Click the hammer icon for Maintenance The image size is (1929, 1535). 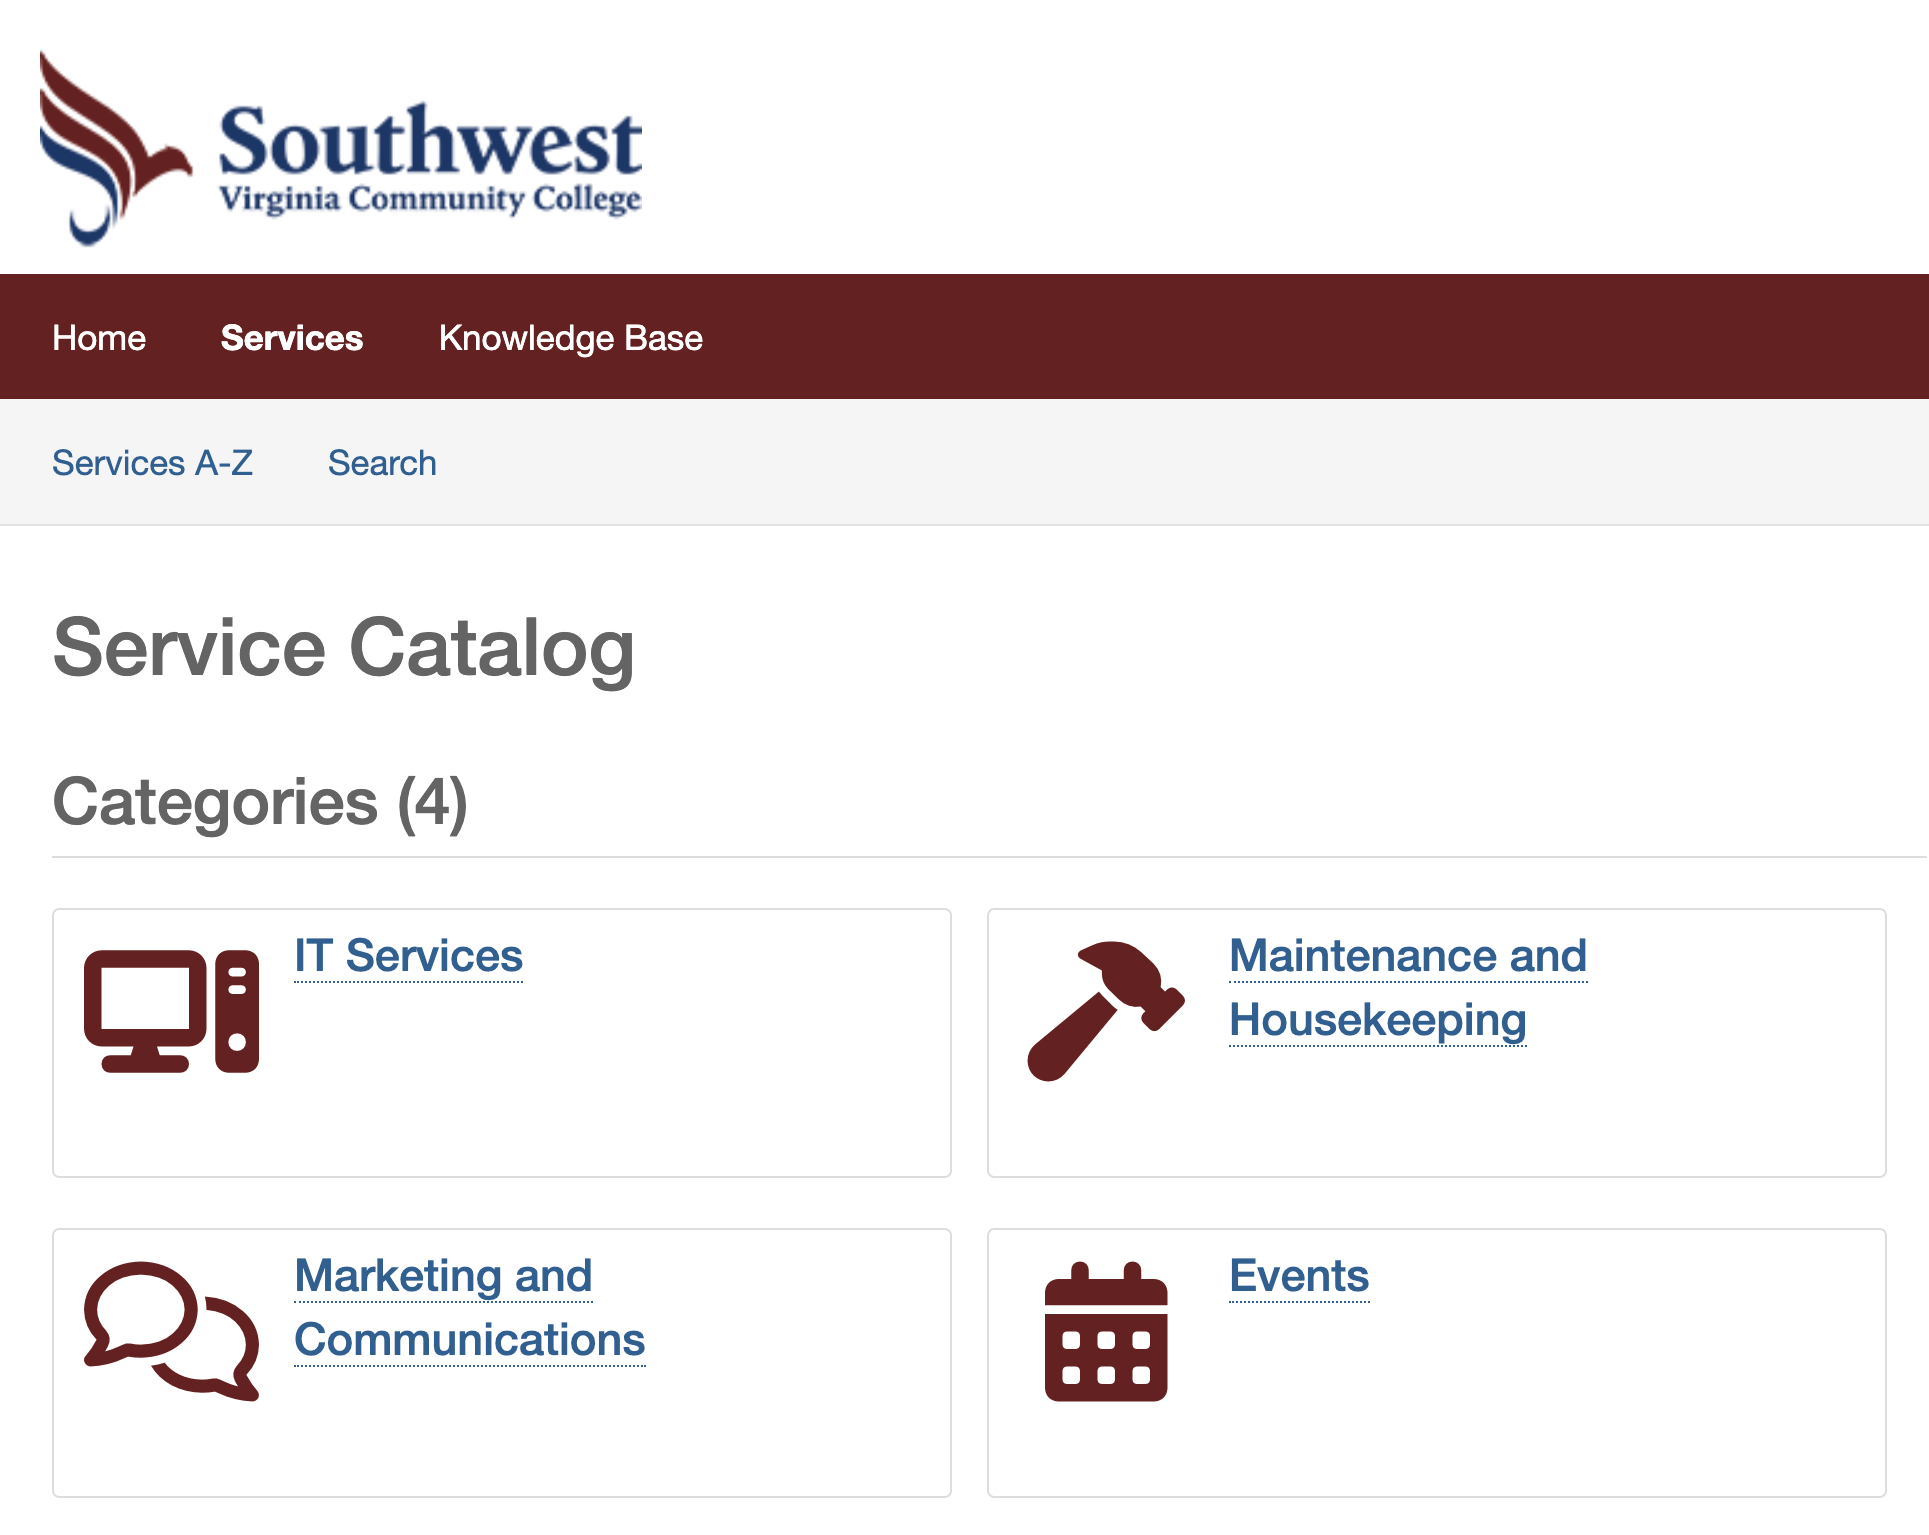point(1106,1010)
